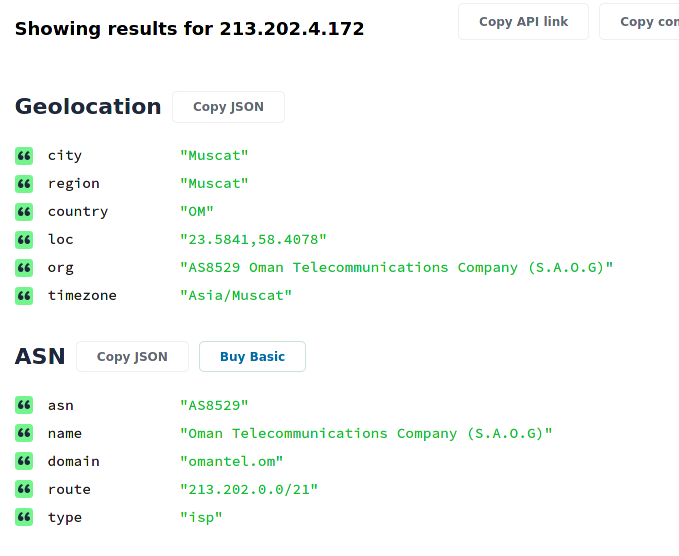The image size is (679, 556).
Task: Click the quote icon next to org
Action: [x=24, y=268]
